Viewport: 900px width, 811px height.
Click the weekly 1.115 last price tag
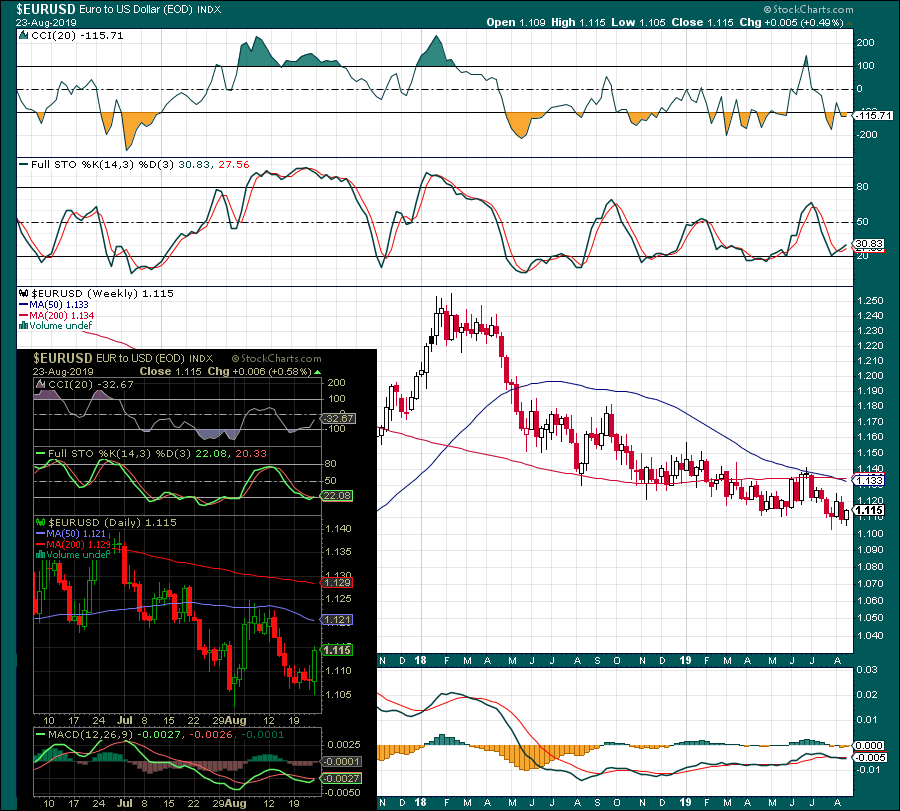[870, 510]
